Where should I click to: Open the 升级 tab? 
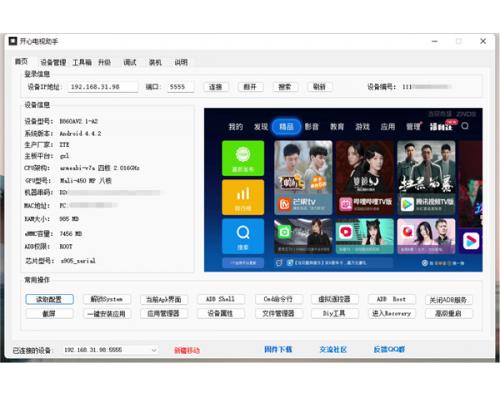[x=104, y=62]
